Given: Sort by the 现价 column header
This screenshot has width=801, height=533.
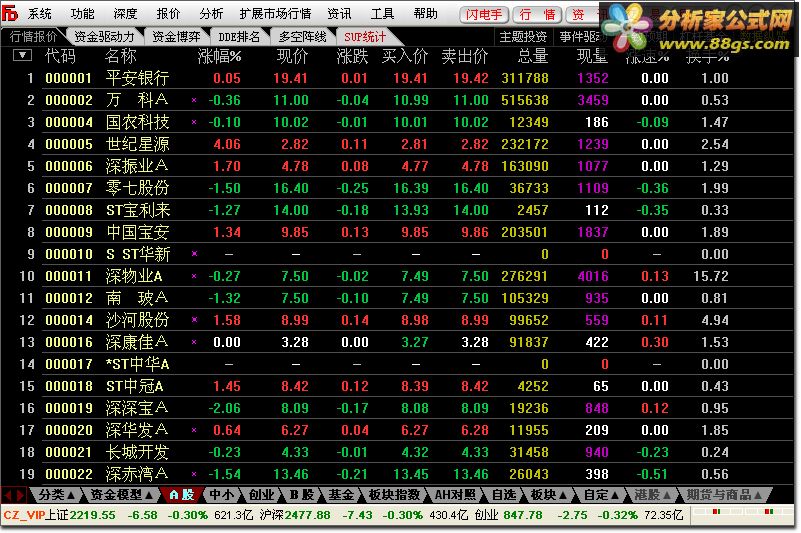Looking at the screenshot, I should pos(292,56).
